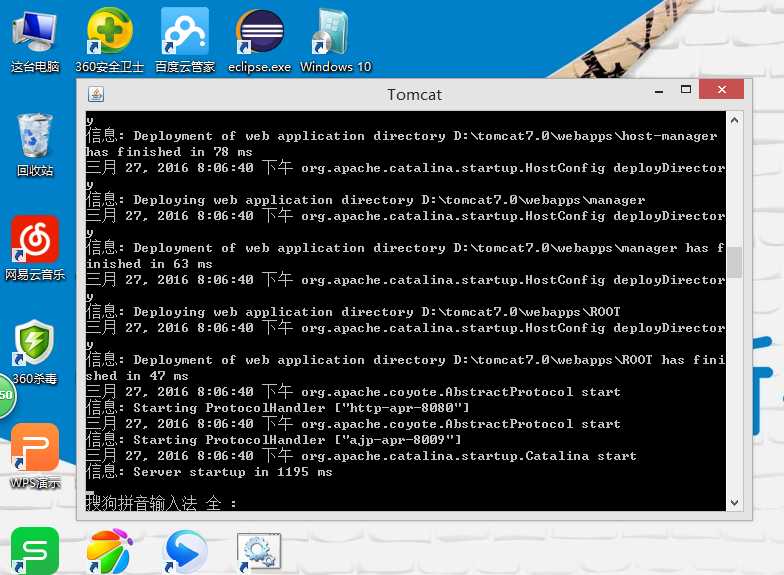Click the 'has finished in 78 ms' text
The image size is (784, 575).
[x=169, y=152]
